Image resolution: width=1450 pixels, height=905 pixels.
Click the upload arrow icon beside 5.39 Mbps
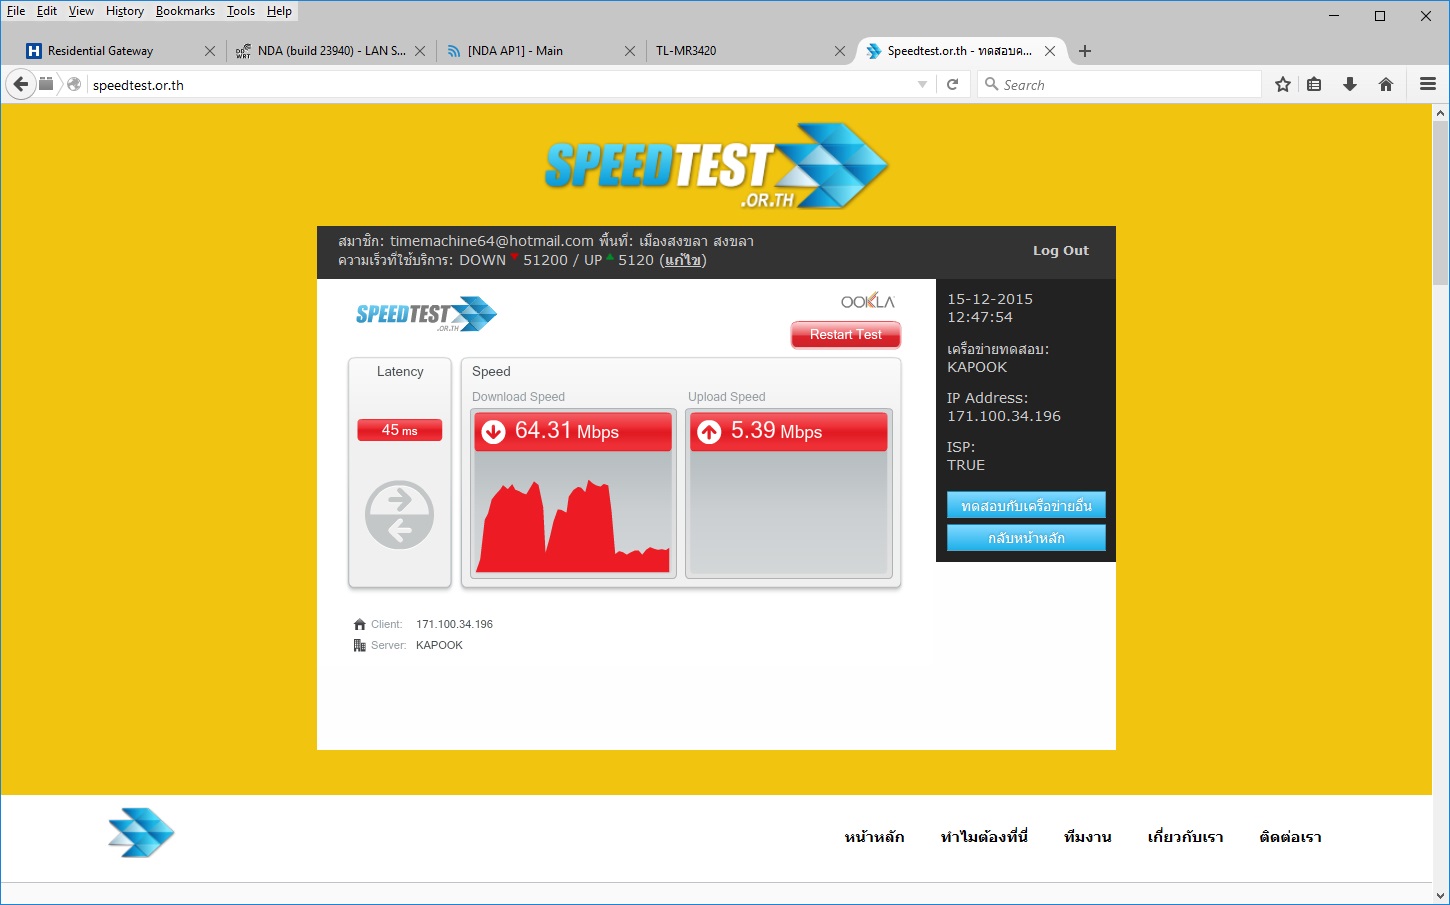coord(709,432)
